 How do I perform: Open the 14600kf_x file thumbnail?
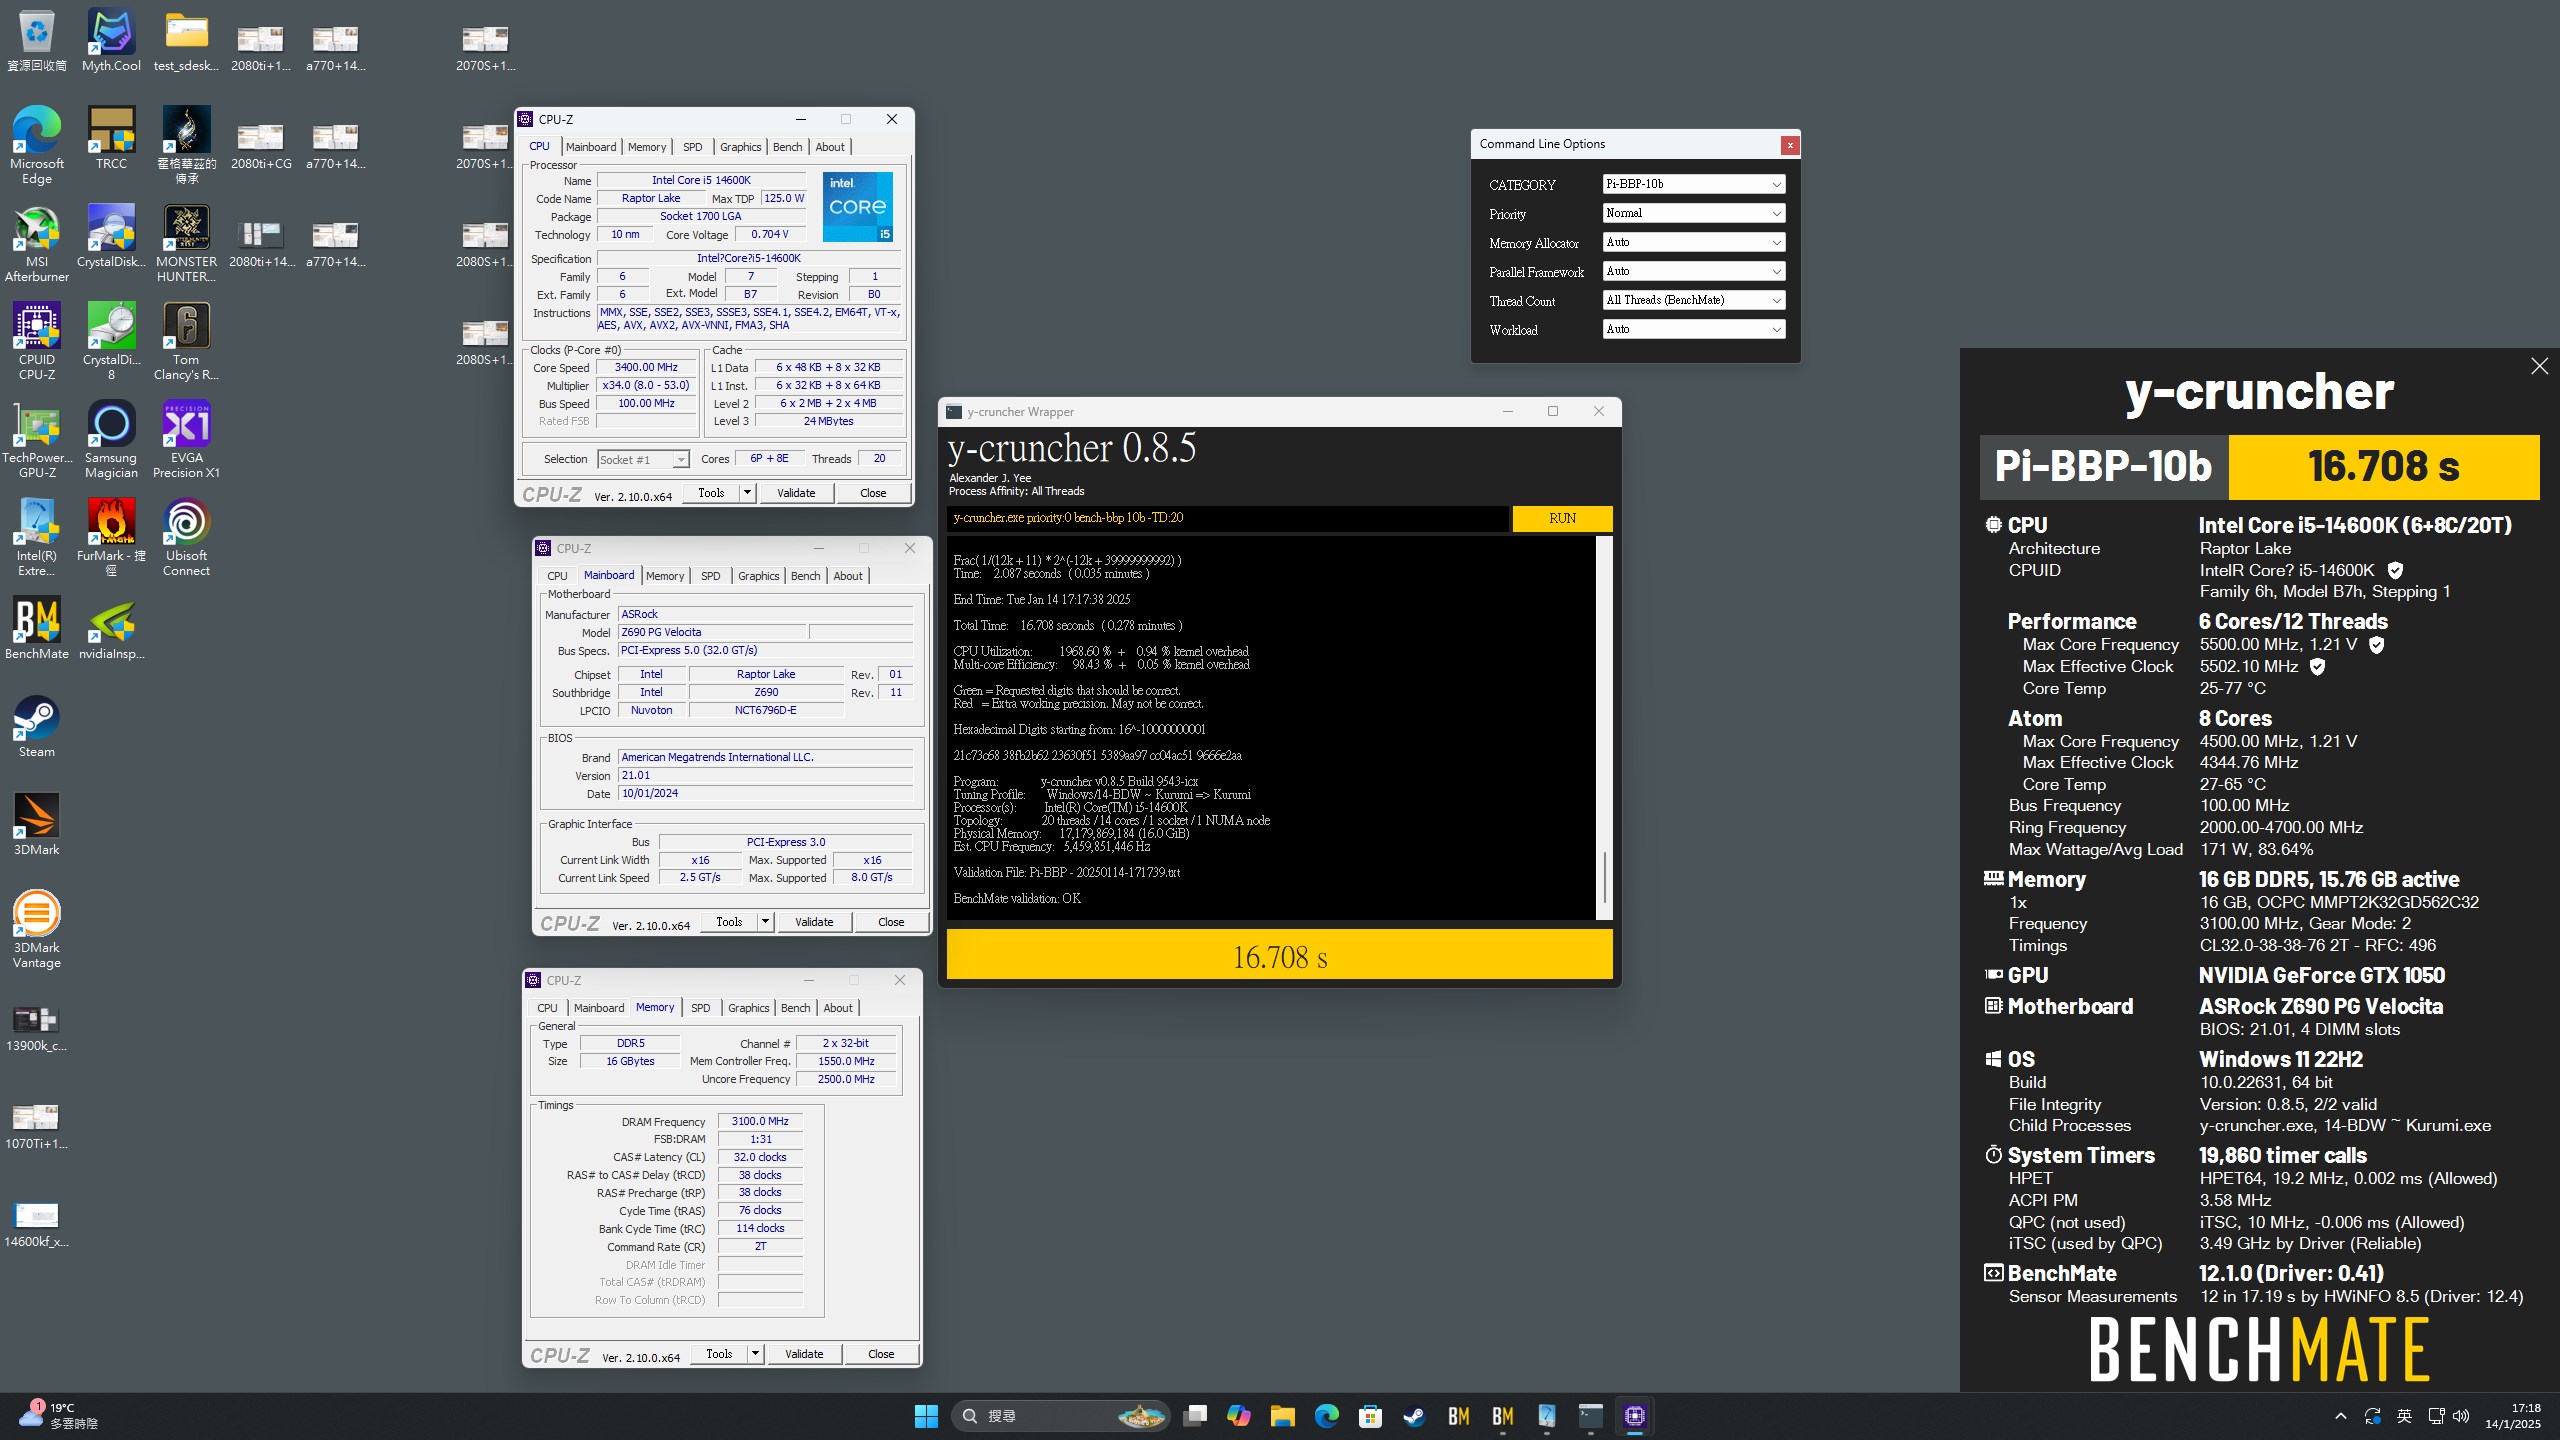(36, 1224)
